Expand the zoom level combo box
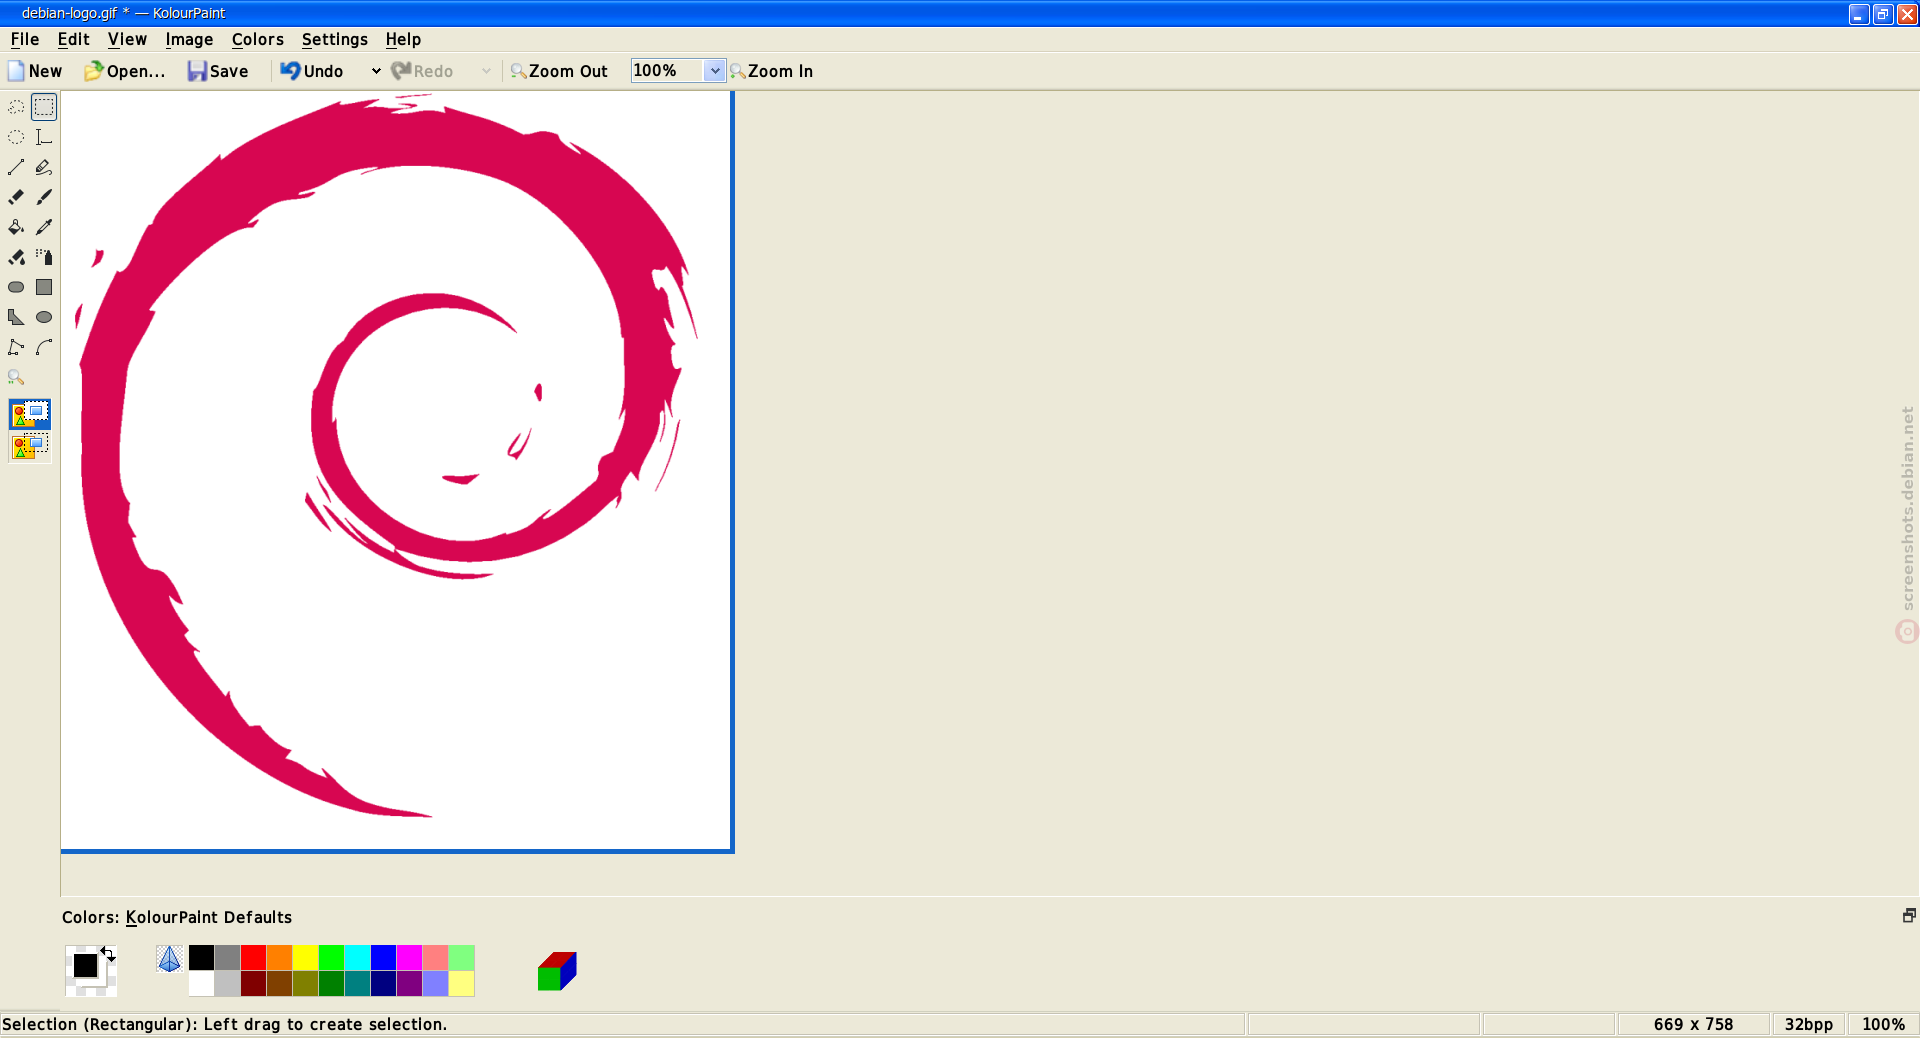 pyautogui.click(x=715, y=71)
